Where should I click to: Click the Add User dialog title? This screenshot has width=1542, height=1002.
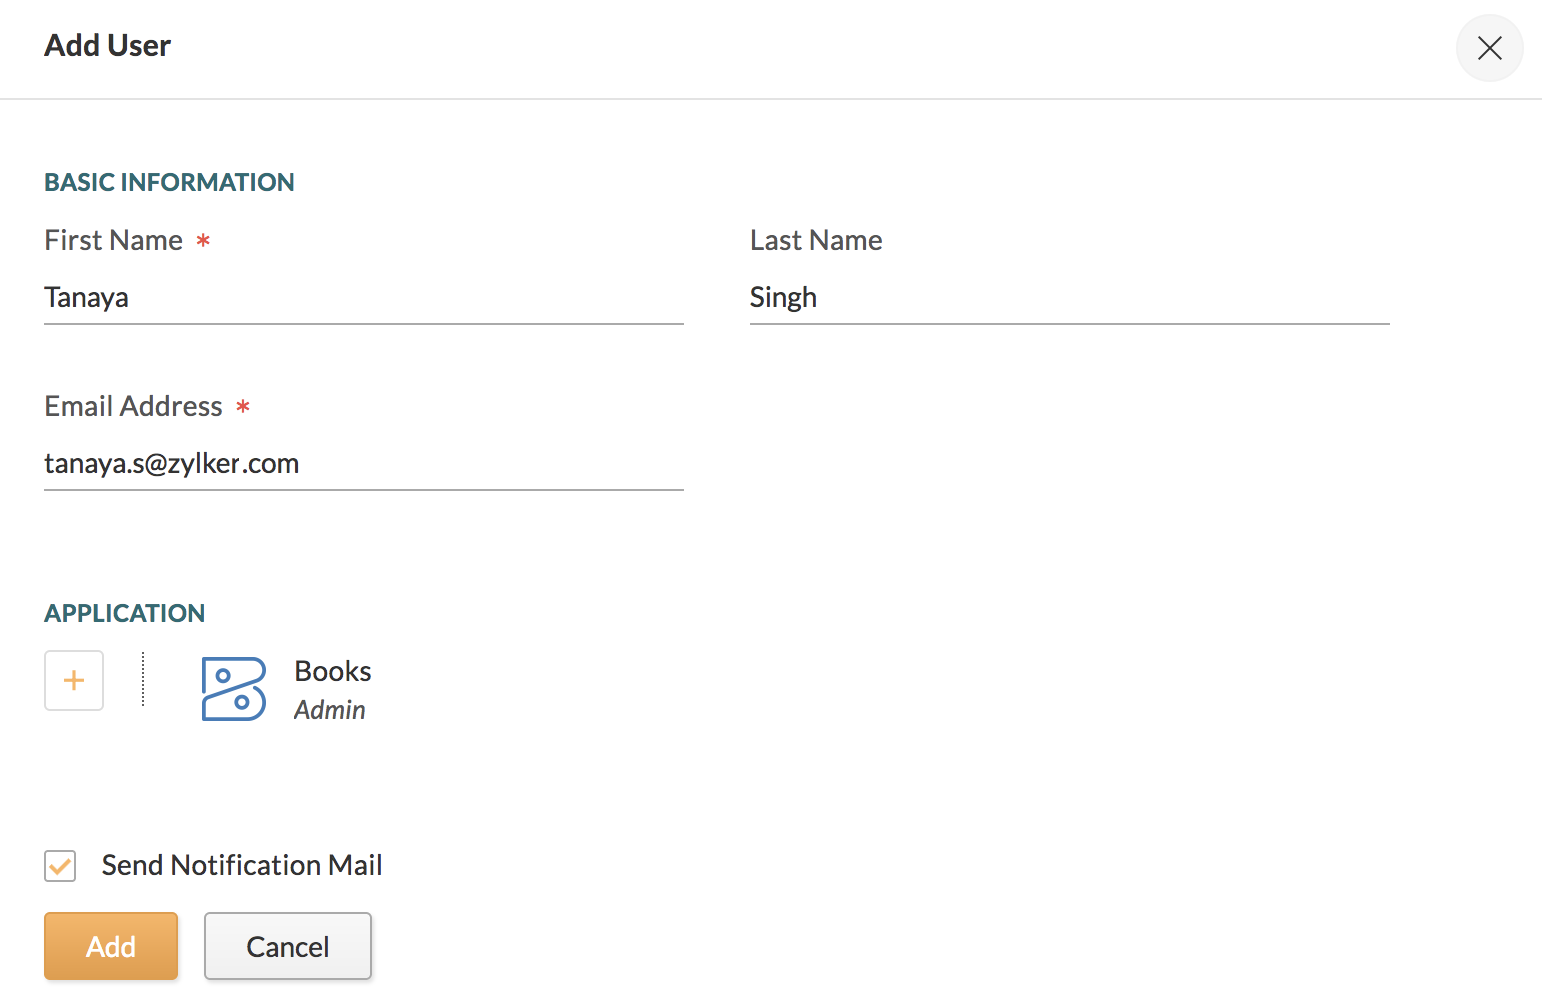(108, 46)
